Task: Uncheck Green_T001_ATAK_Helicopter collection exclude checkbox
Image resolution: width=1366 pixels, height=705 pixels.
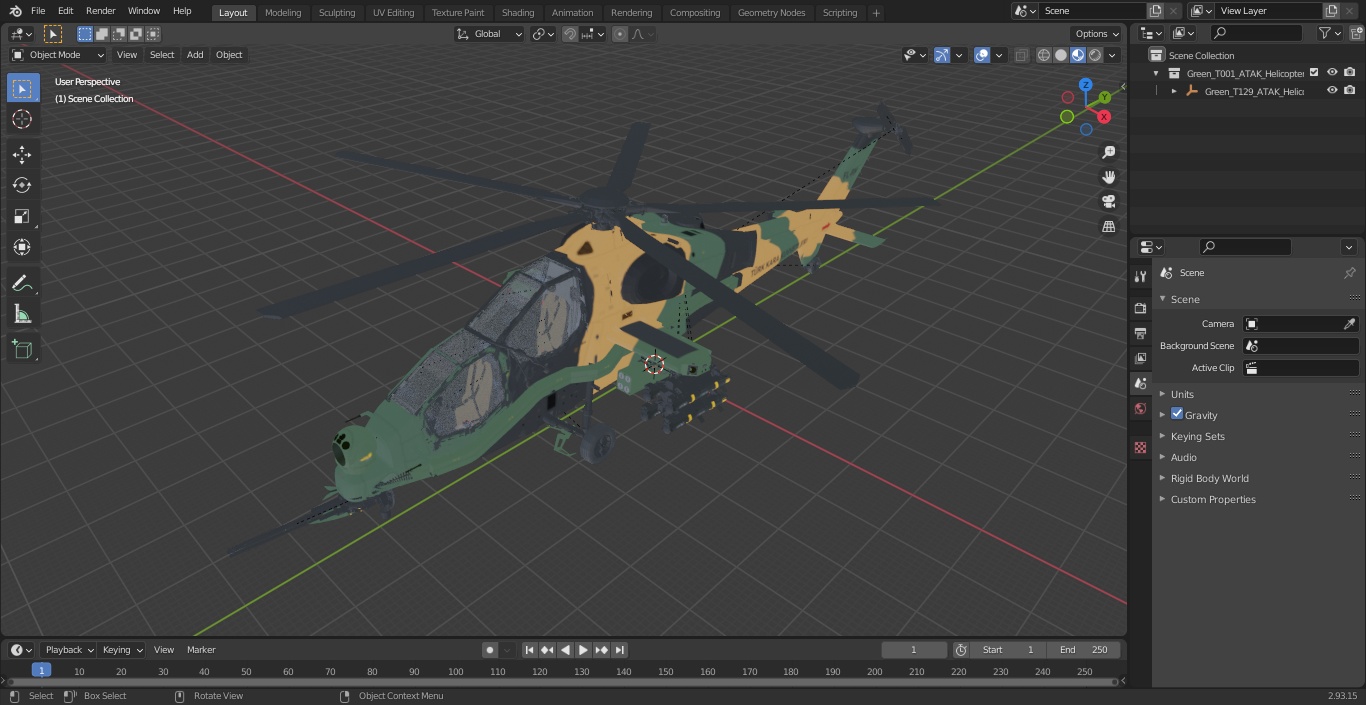Action: (1314, 72)
